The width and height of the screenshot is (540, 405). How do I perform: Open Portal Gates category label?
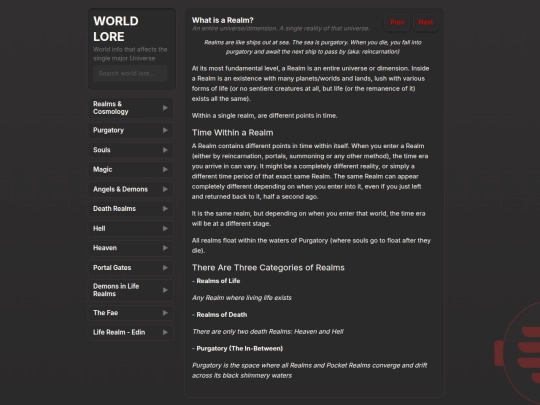click(112, 268)
